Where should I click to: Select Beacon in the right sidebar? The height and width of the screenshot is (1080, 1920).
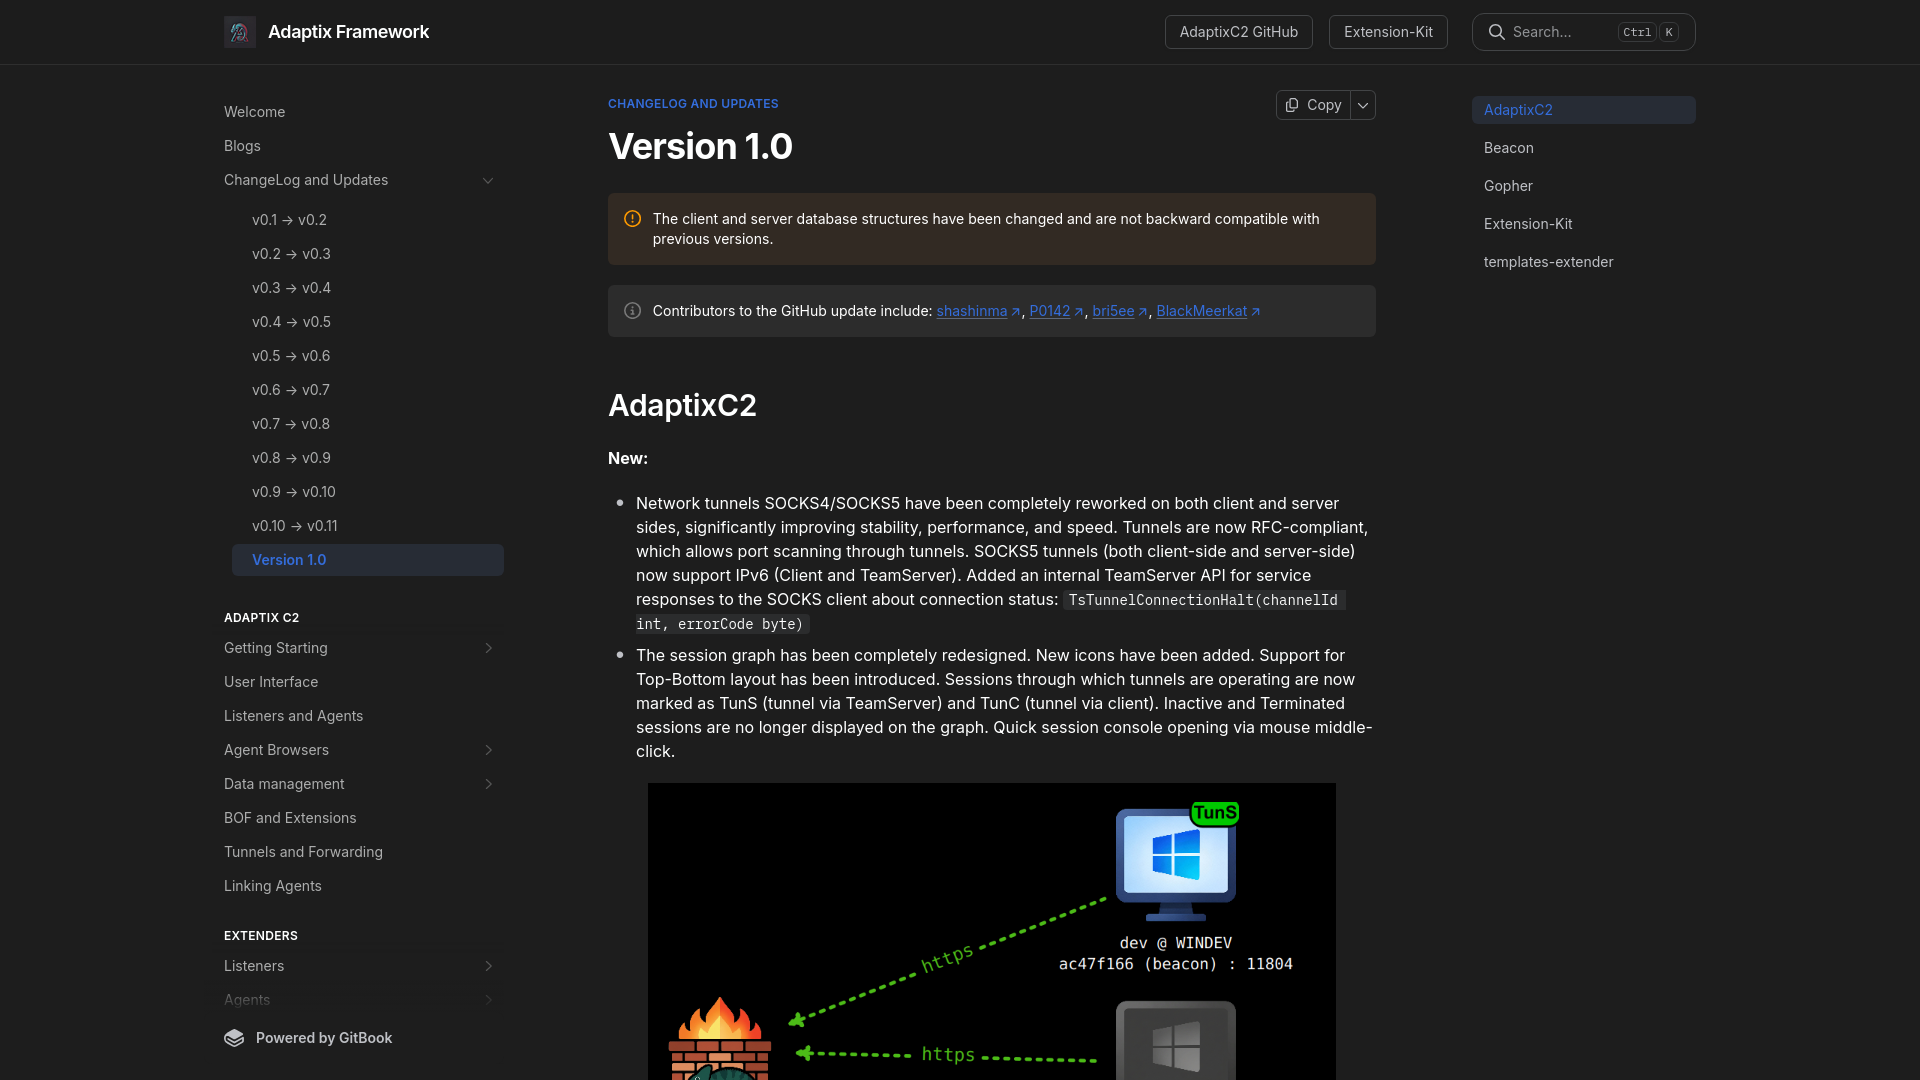pos(1508,147)
